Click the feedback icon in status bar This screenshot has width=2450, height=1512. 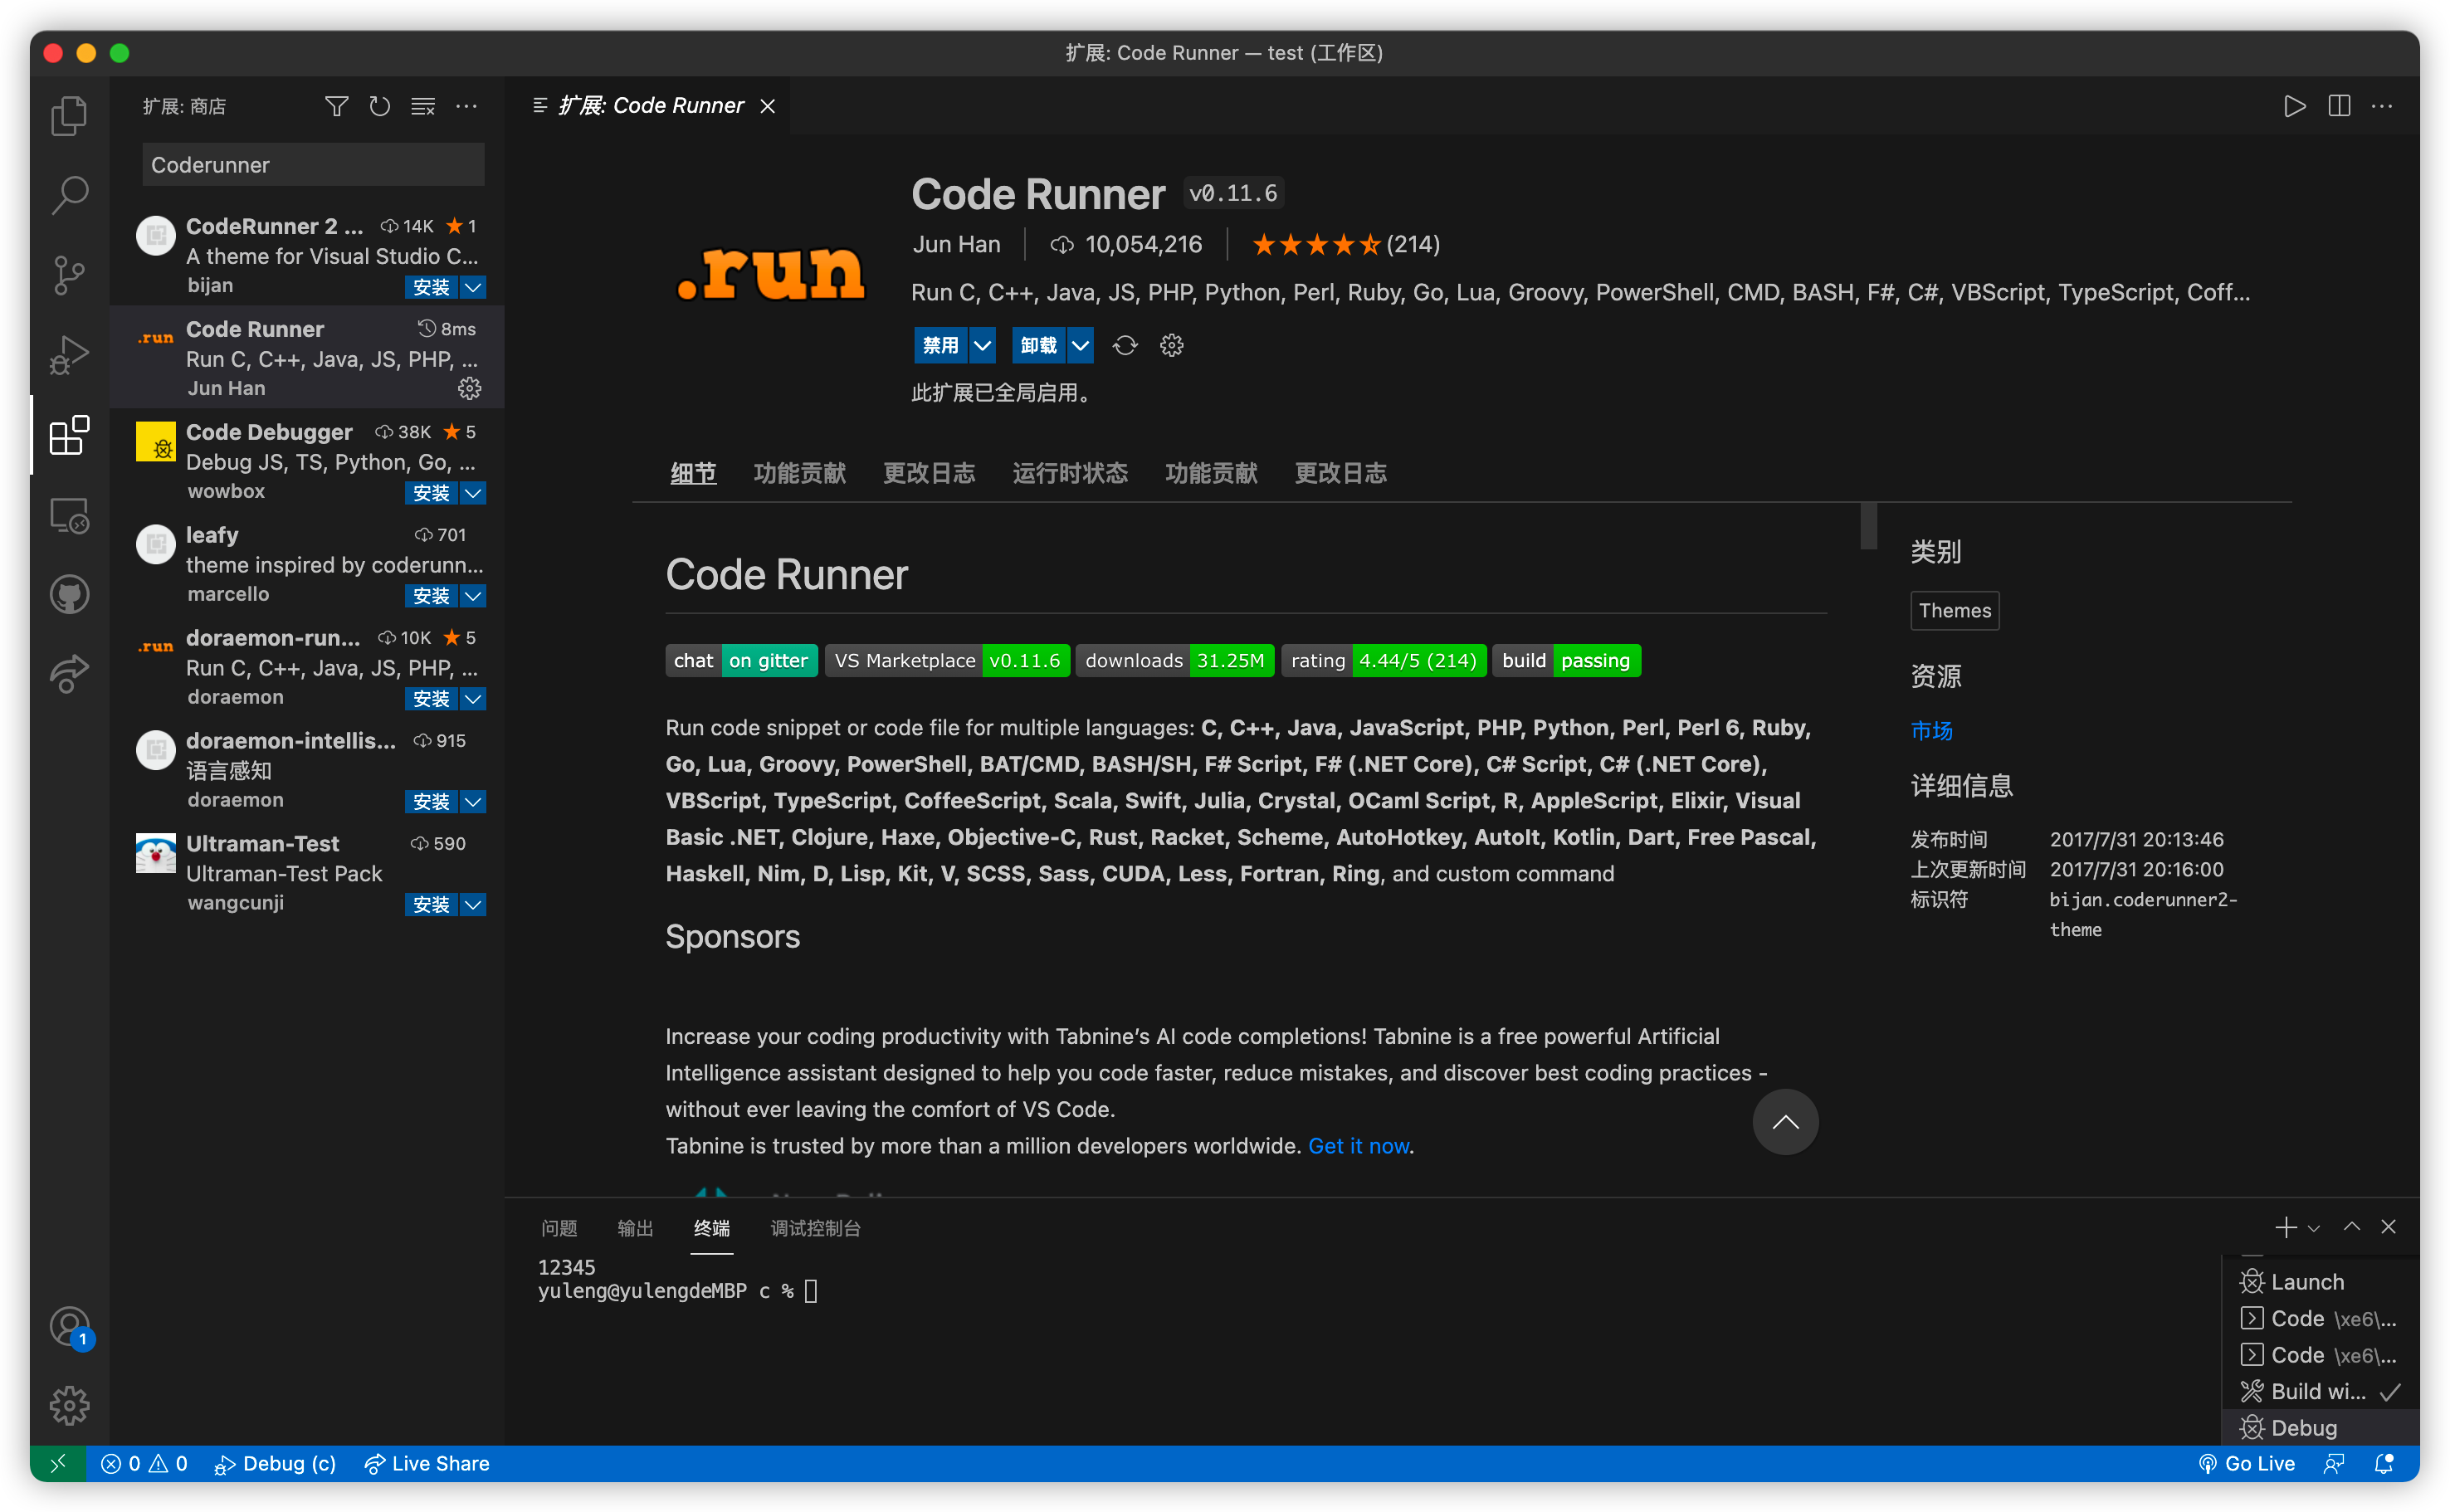coord(2334,1463)
